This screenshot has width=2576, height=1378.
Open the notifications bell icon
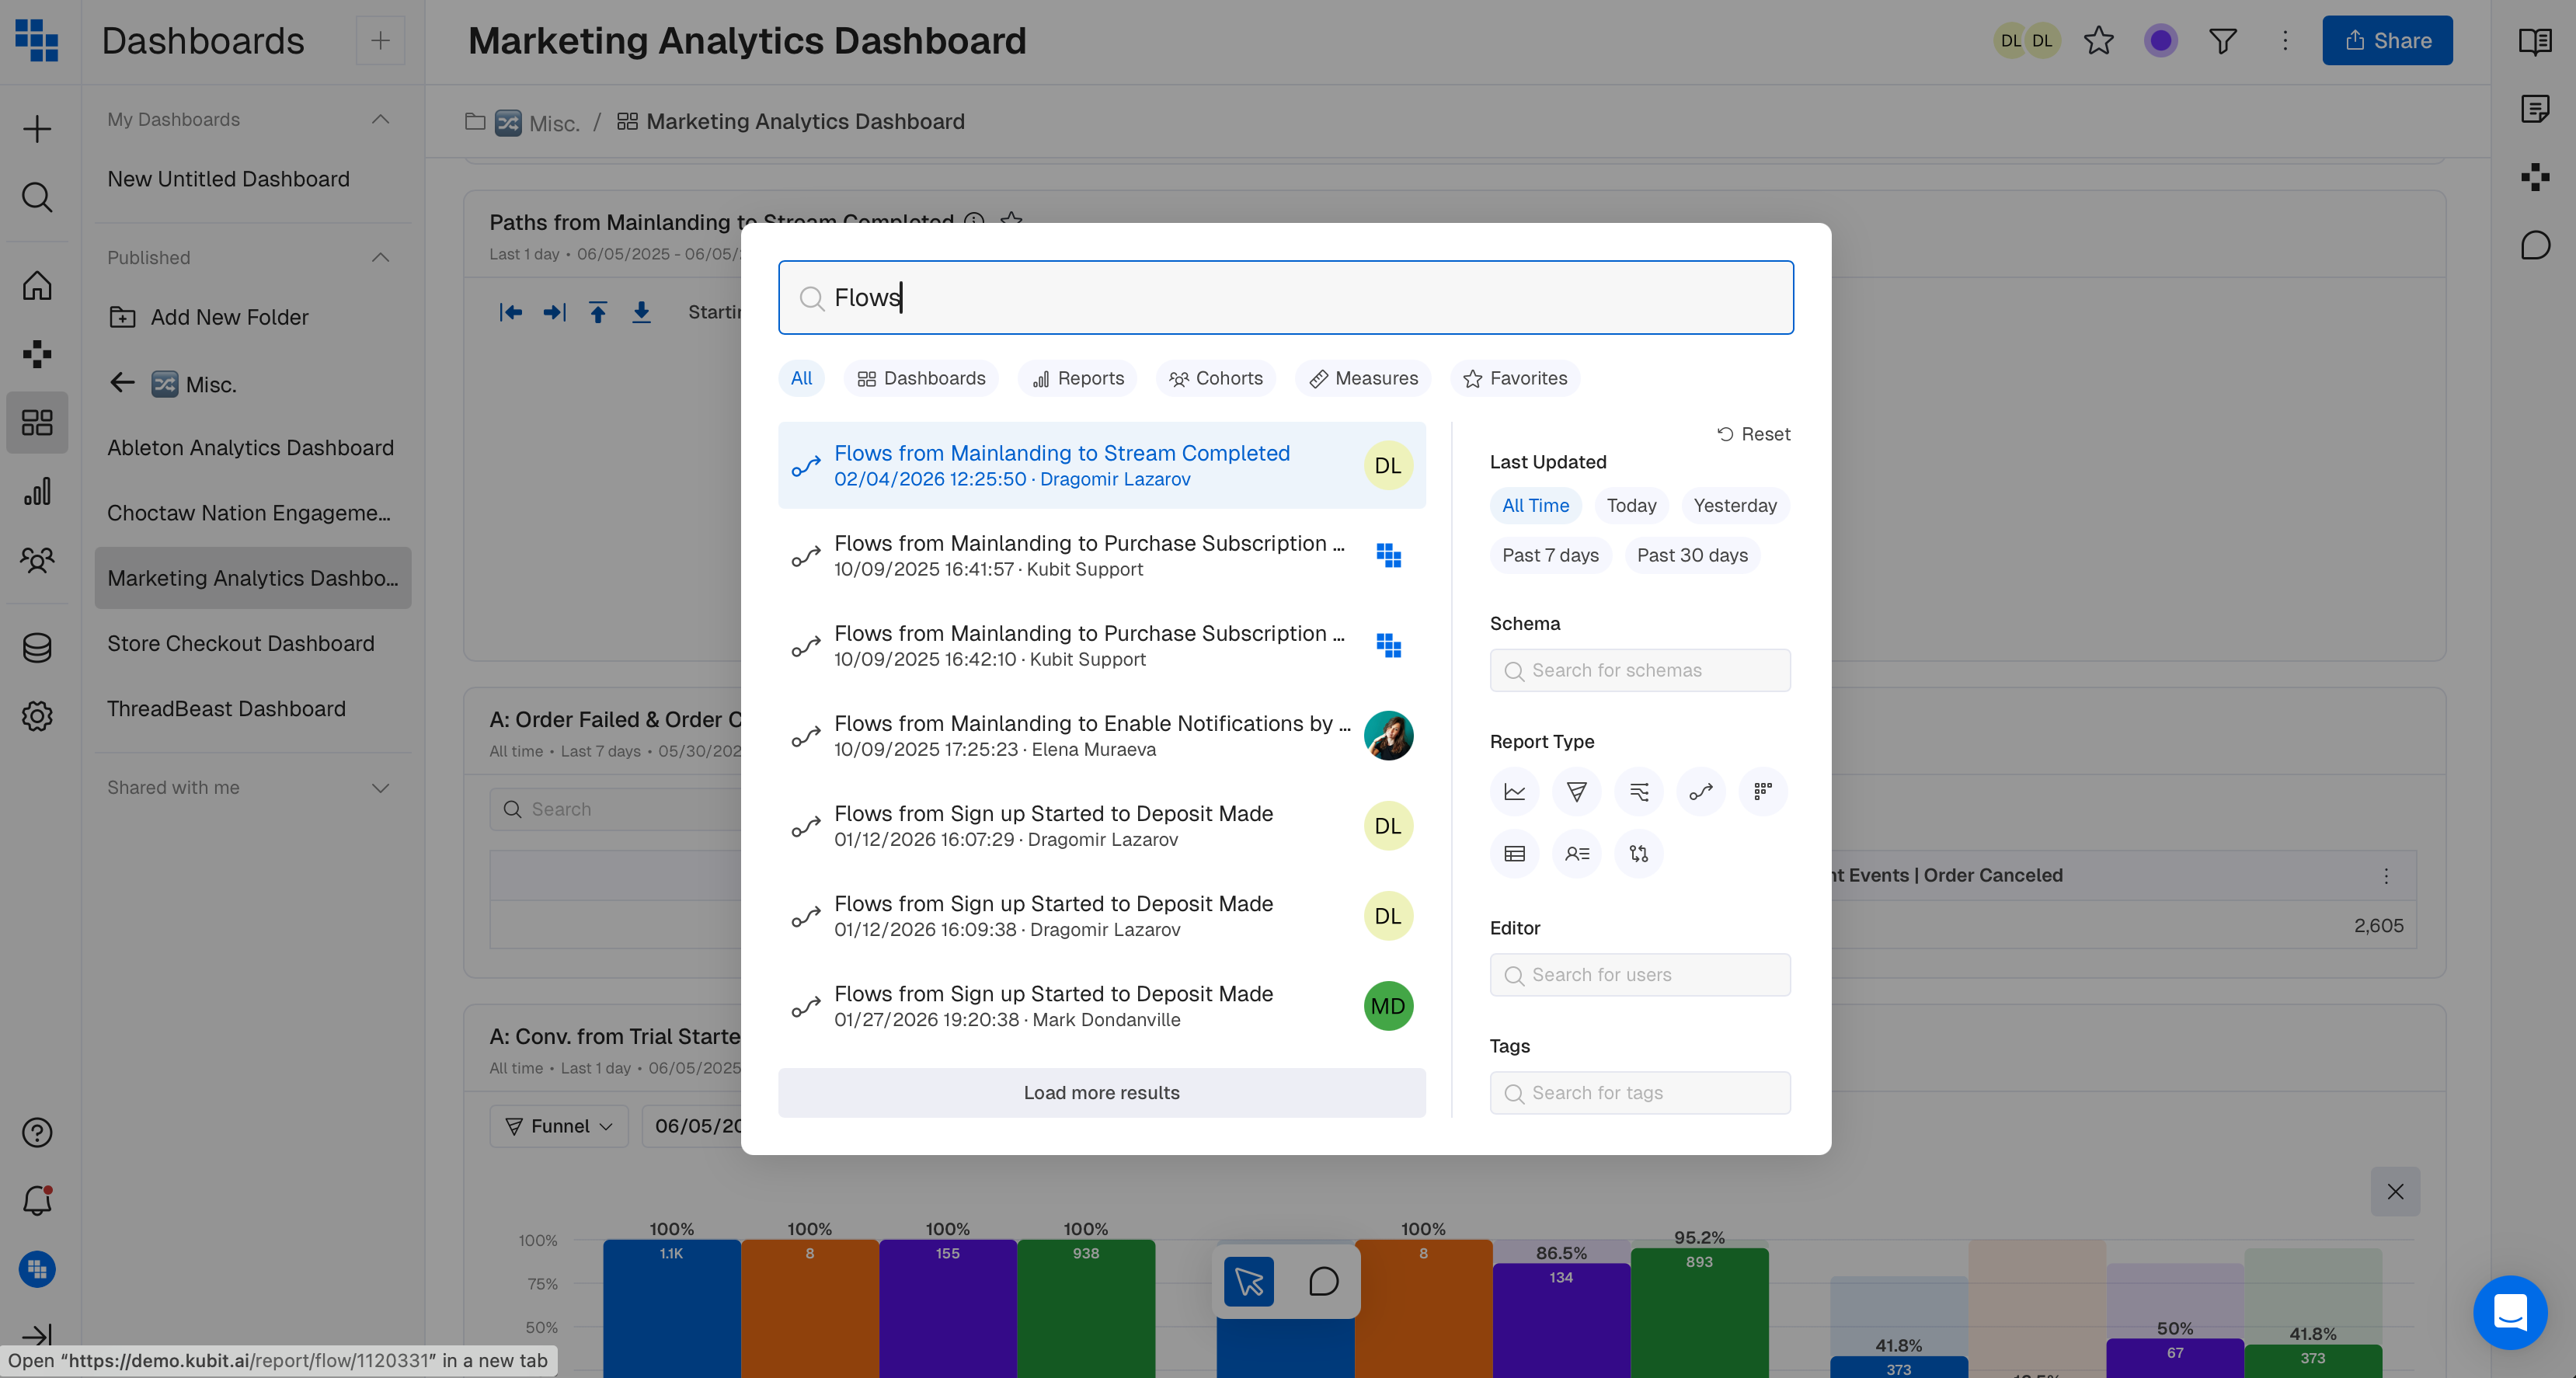tap(37, 1200)
